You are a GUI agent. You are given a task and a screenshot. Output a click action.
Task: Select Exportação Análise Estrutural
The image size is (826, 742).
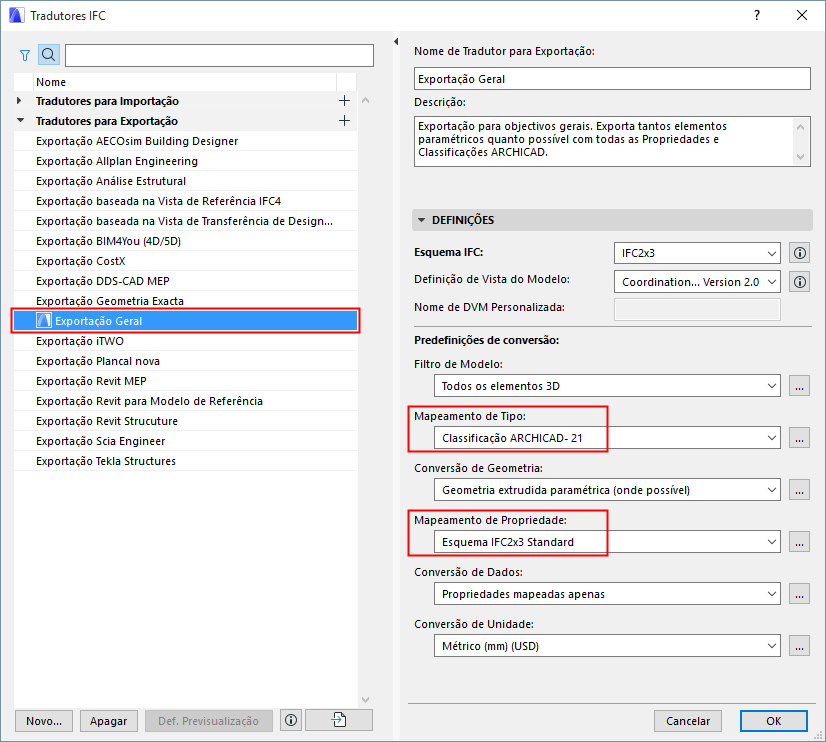(x=185, y=181)
